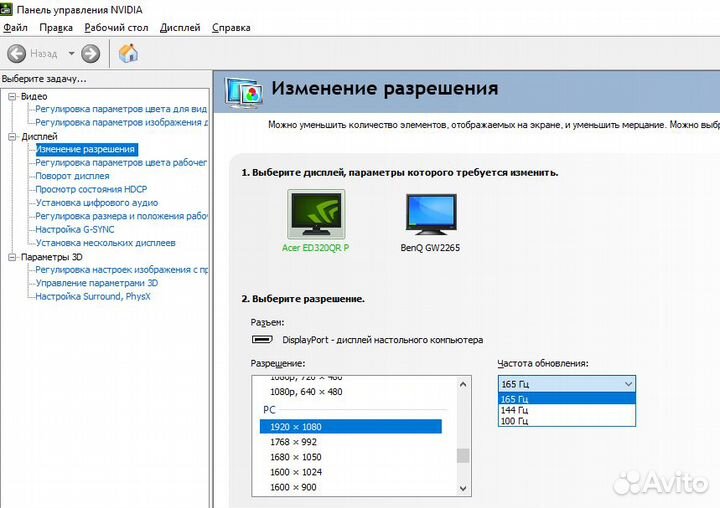Open Регулировка параметров цвета для видео

(x=121, y=109)
